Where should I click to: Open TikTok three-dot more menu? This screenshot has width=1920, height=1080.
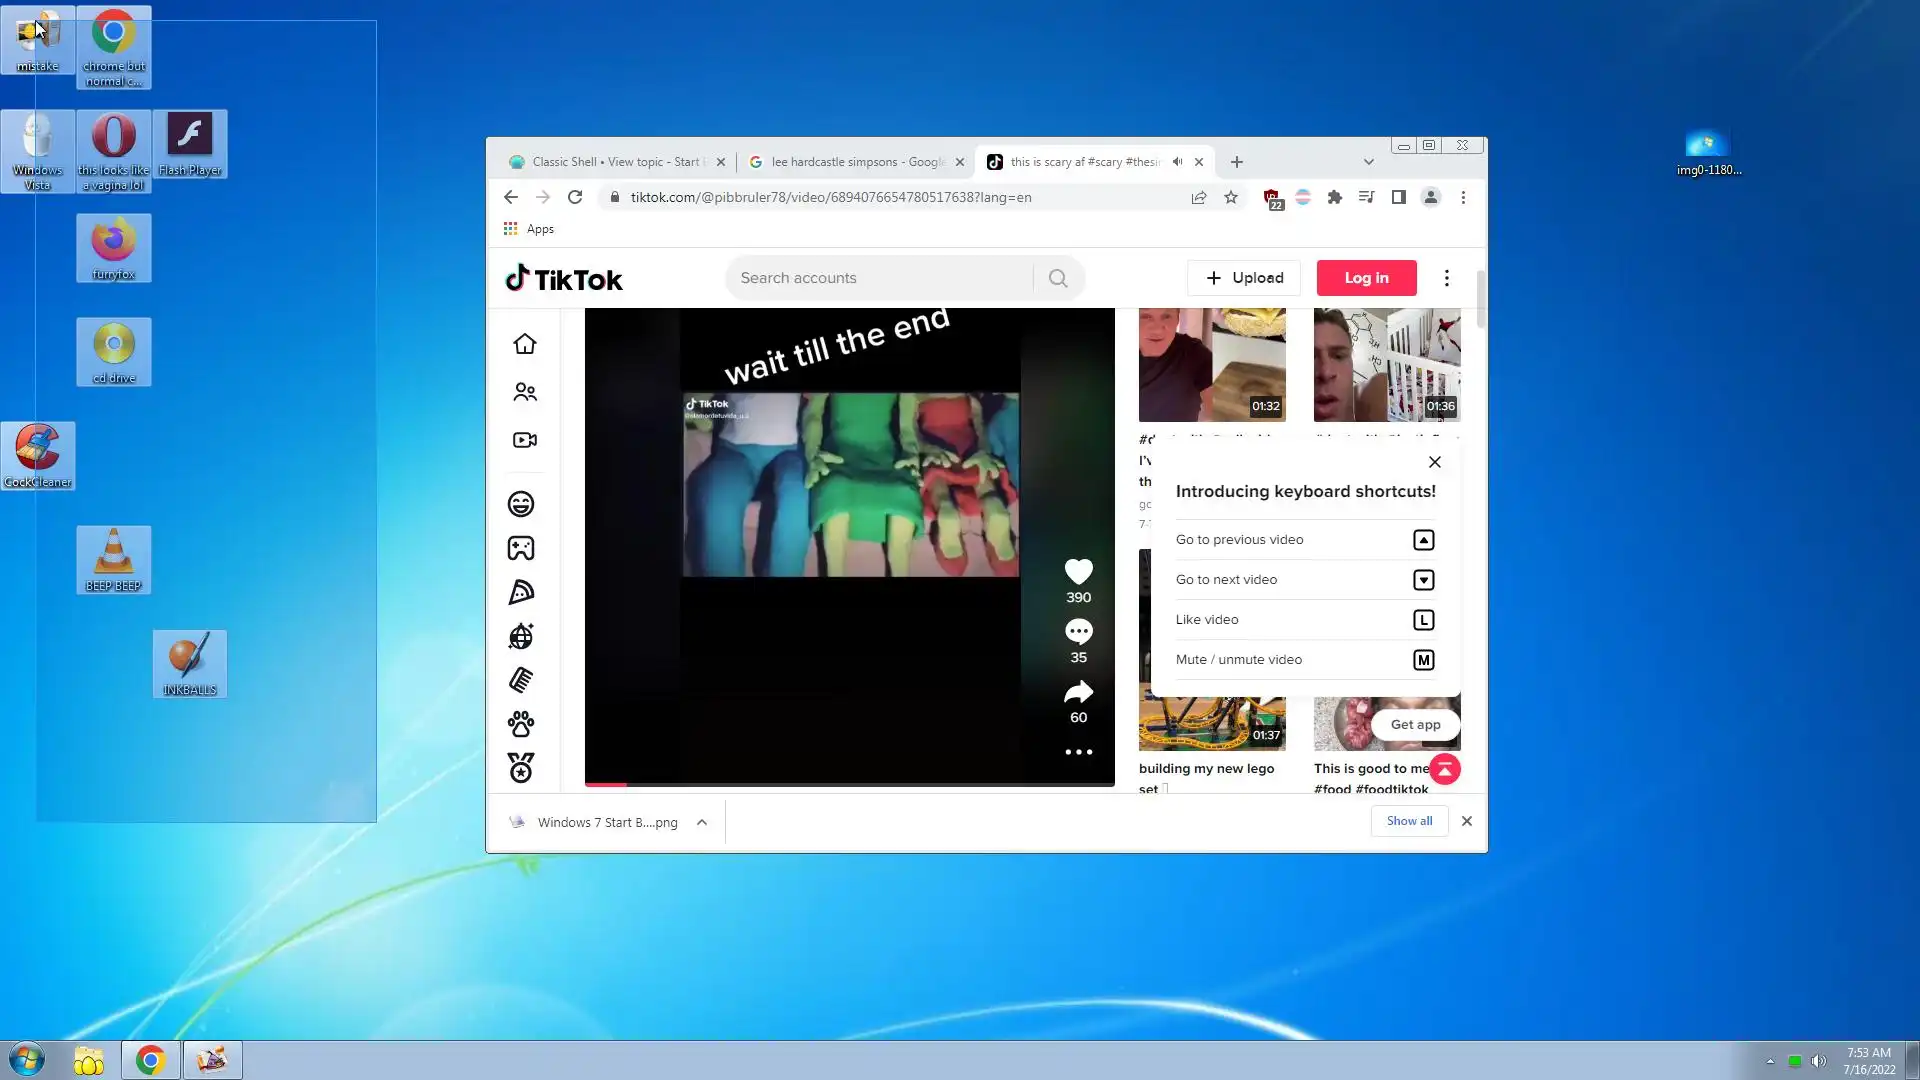pos(1446,278)
